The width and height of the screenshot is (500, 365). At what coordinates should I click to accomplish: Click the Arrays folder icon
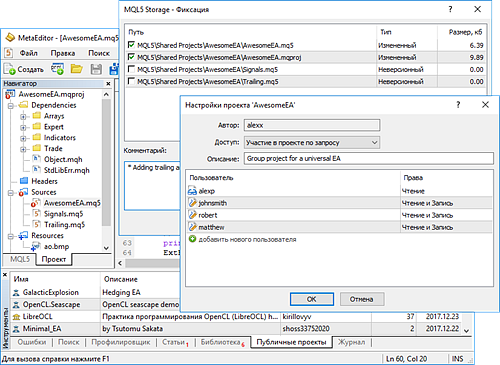[x=37, y=116]
